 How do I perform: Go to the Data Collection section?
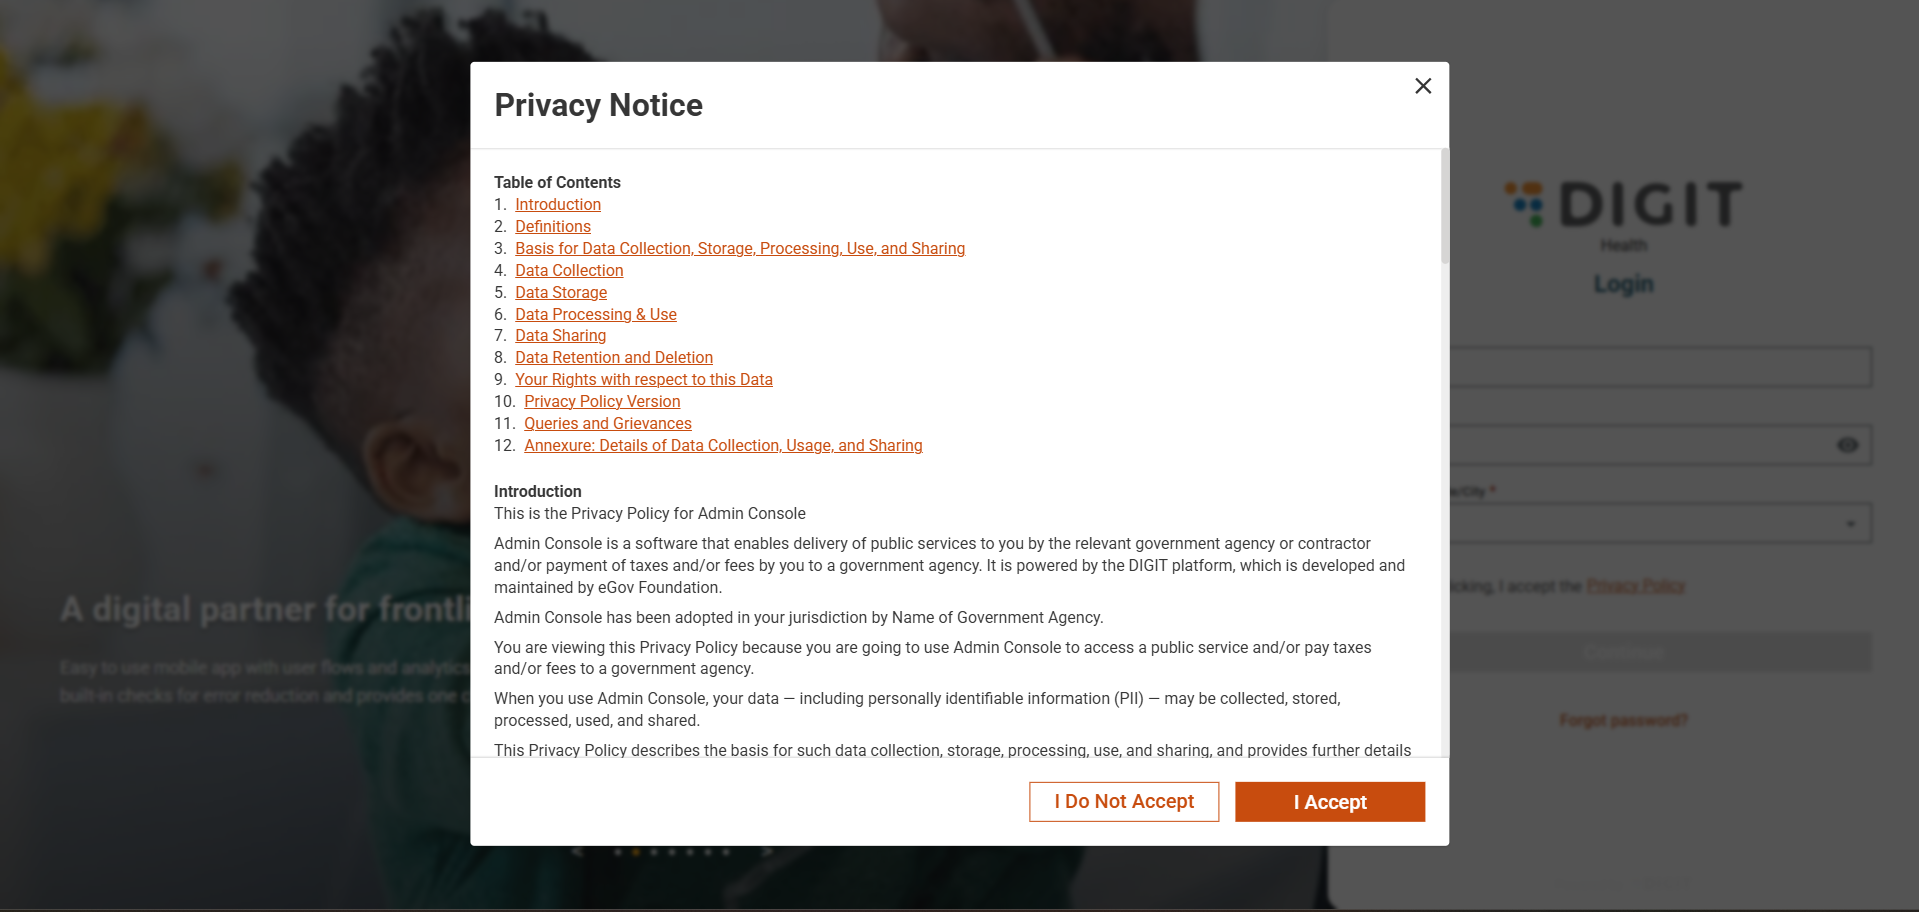coord(569,271)
